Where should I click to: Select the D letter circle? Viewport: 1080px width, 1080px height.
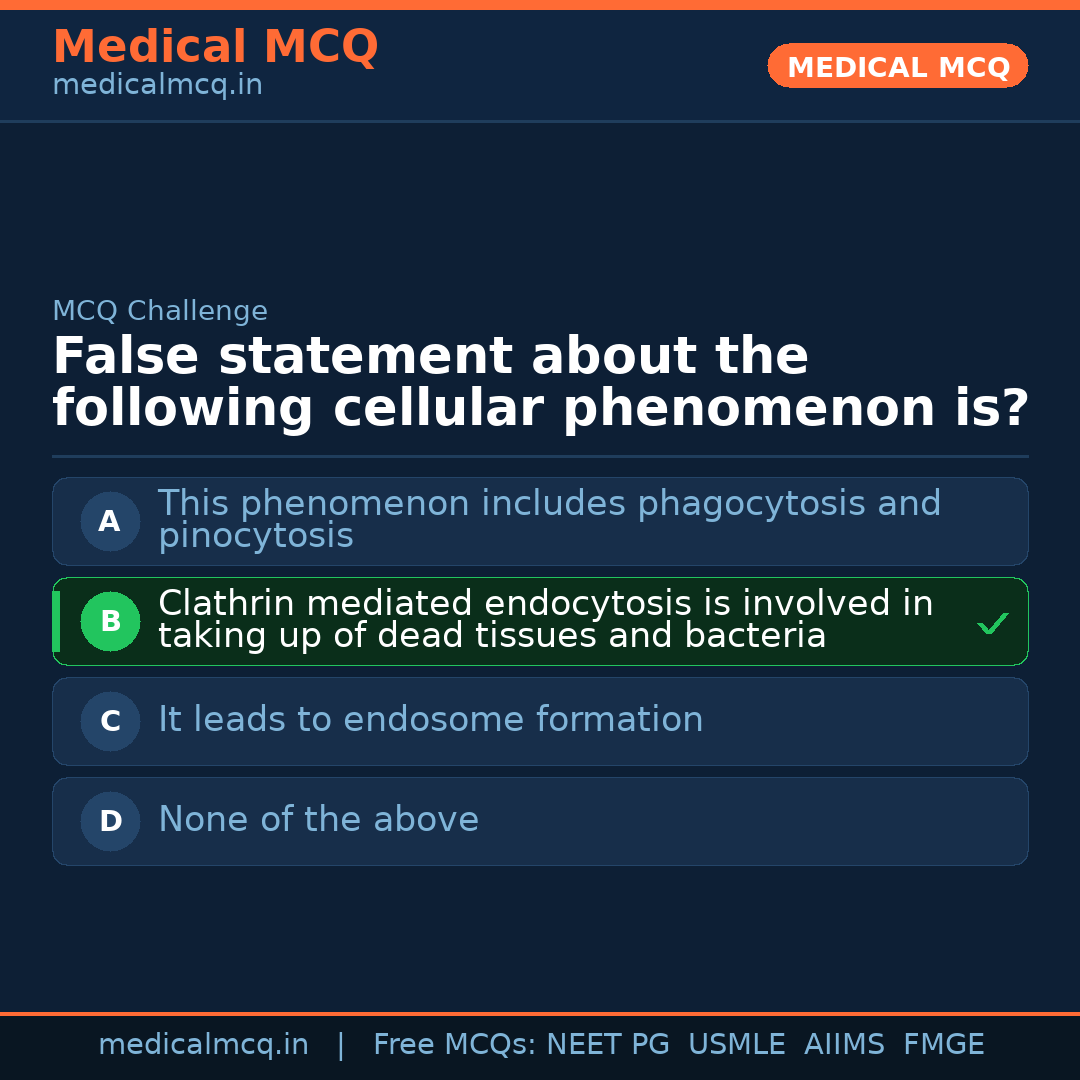[110, 821]
